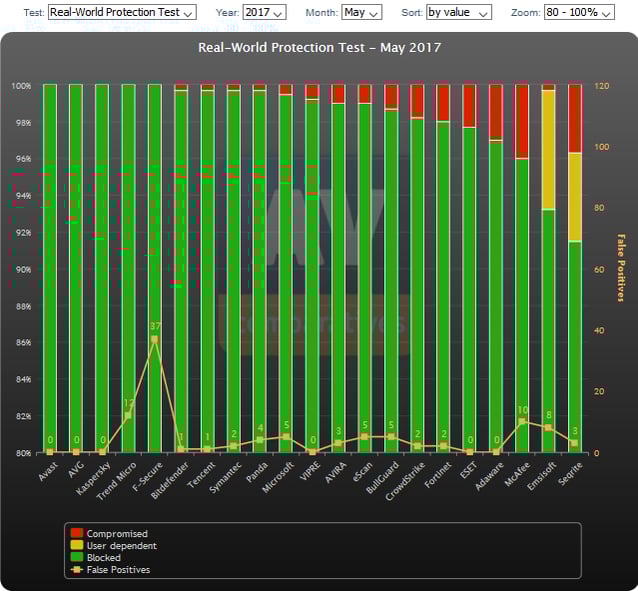638x591 pixels.
Task: Click the Trend Micro false positives marker labeled 12
Action: pos(128,416)
